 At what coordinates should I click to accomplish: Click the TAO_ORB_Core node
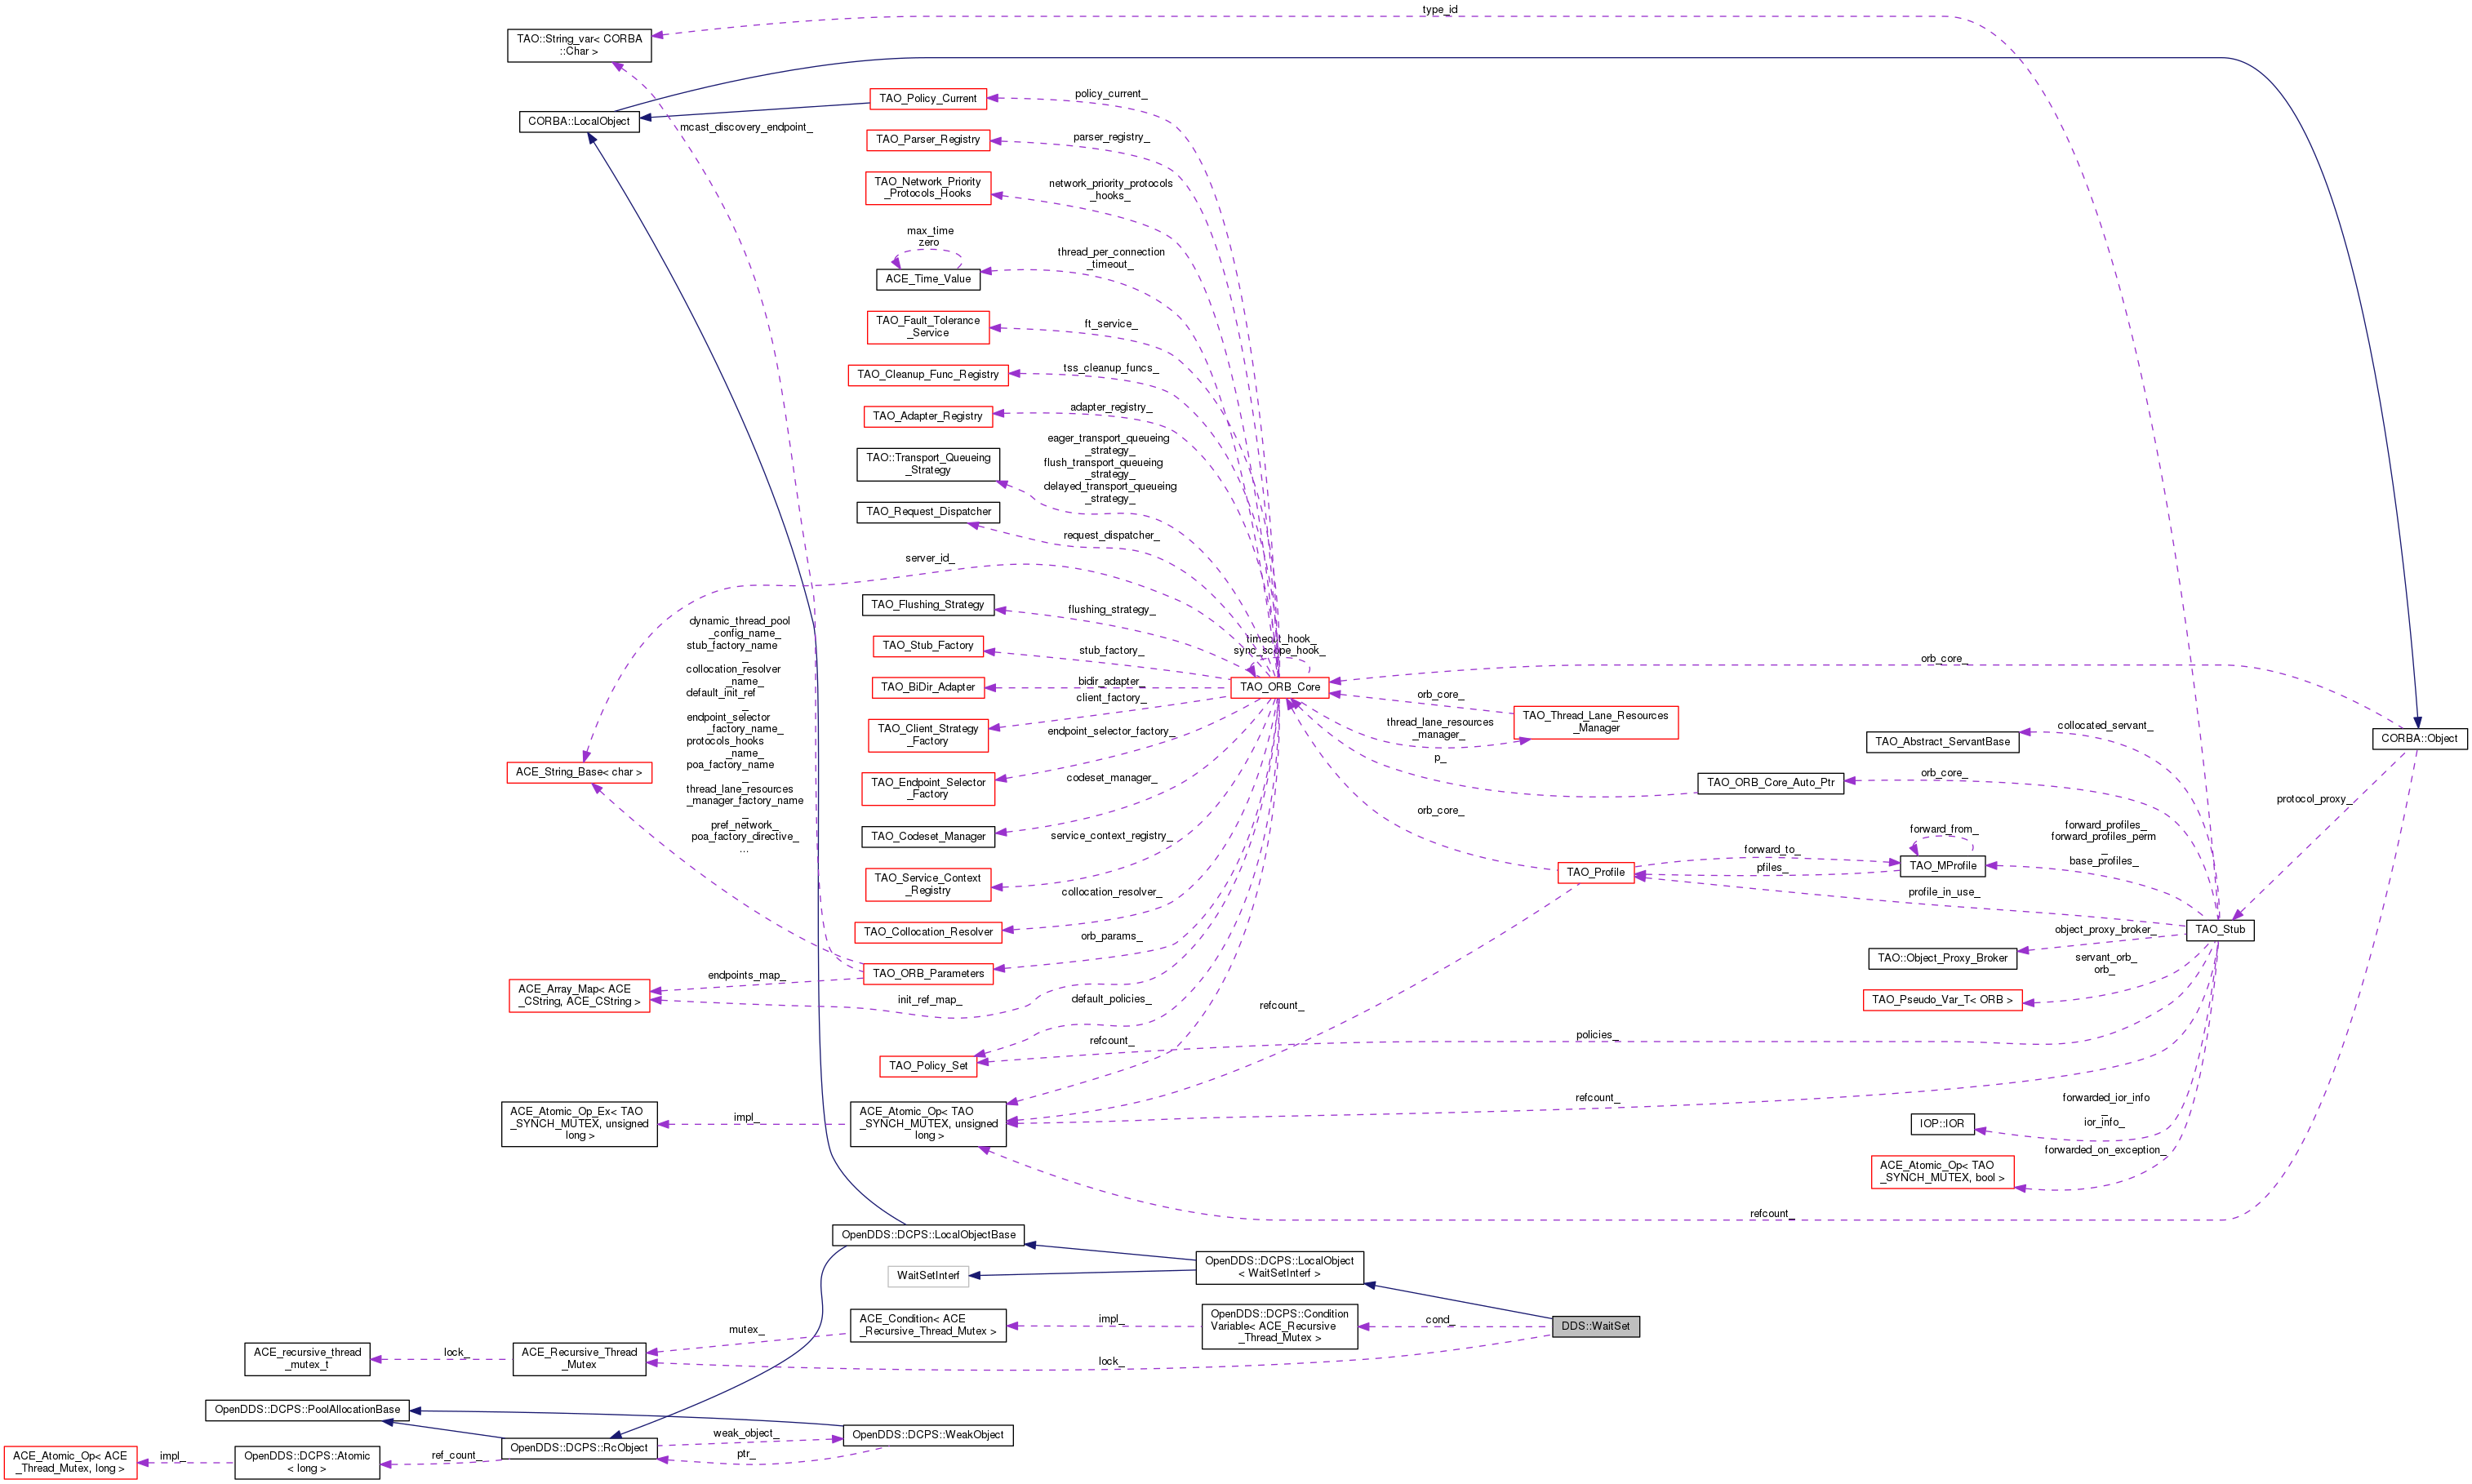[x=1279, y=687]
